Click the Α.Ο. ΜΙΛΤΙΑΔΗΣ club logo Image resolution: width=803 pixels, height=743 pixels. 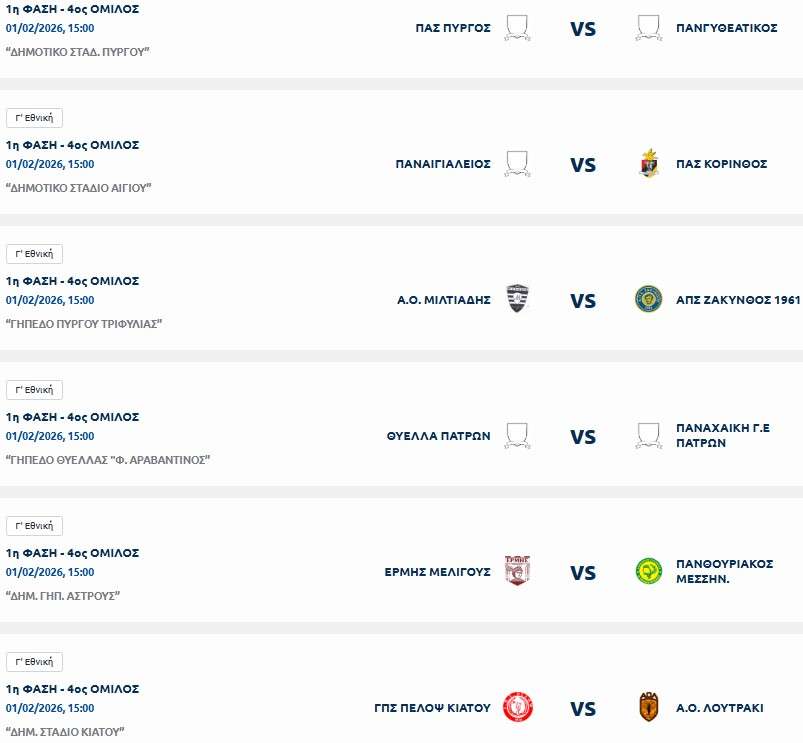517,300
